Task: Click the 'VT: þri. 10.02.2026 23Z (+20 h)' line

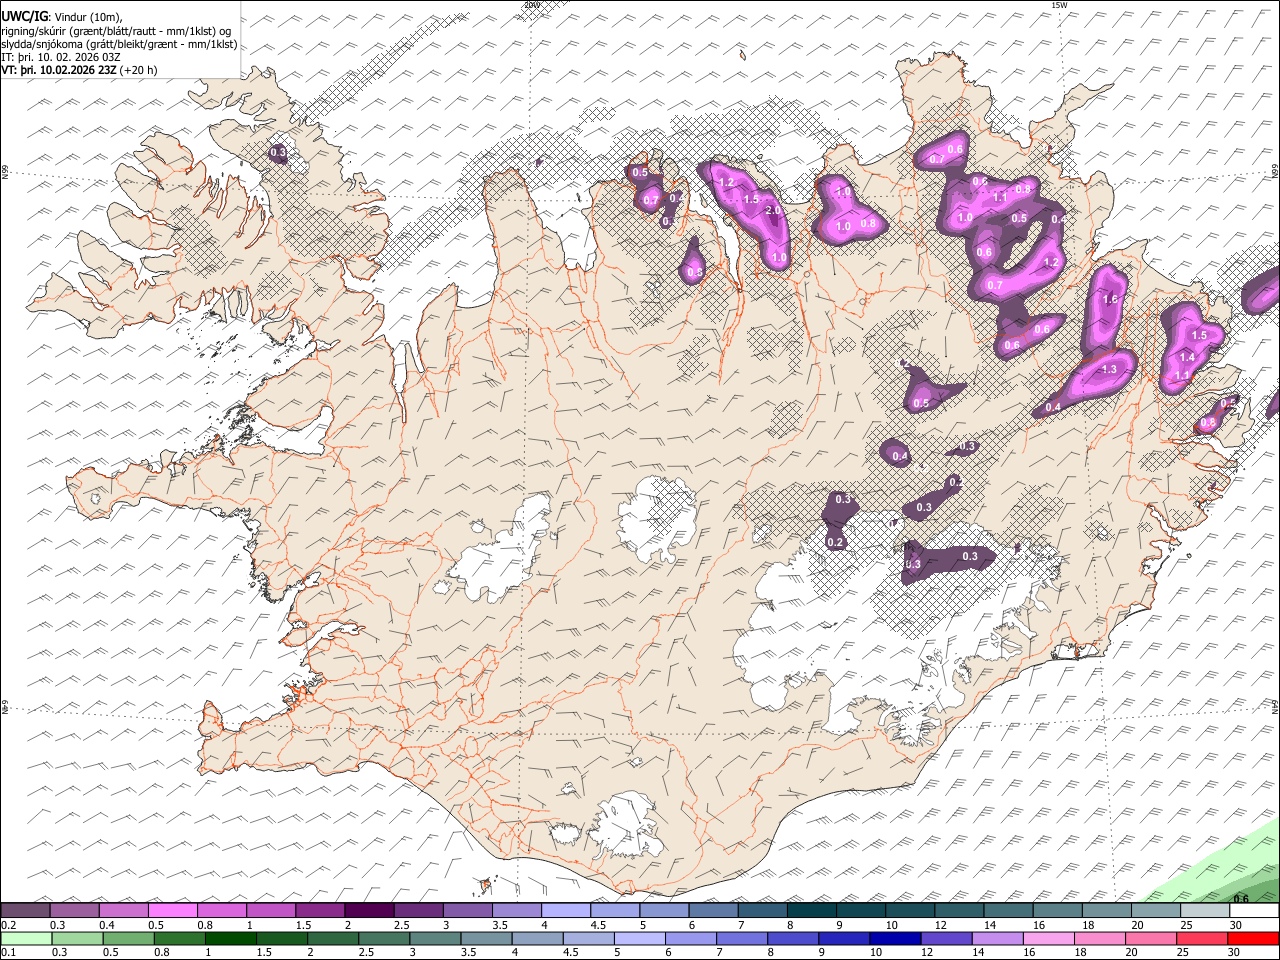Action: pyautogui.click(x=79, y=70)
